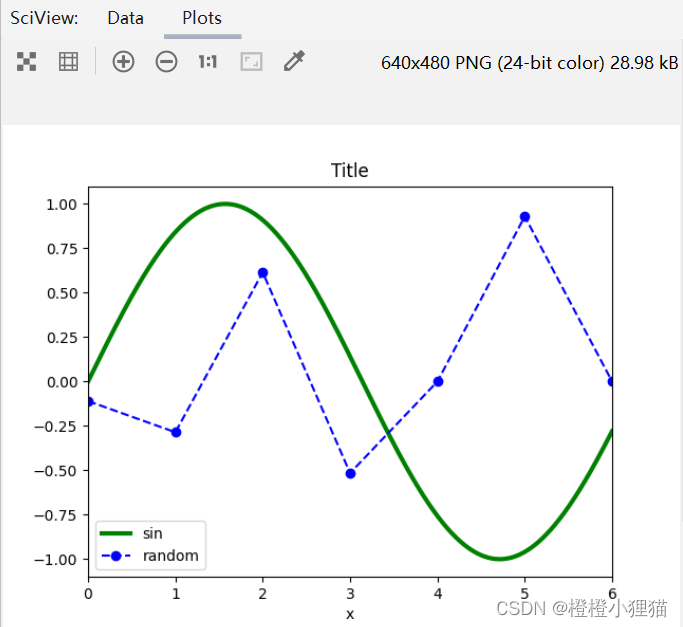Viewport: 683px width, 627px height.
Task: Toggle the transparency chessboard background
Action: point(27,62)
